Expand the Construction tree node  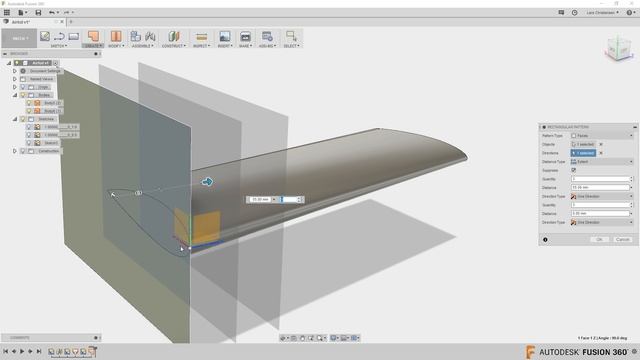coord(15,151)
